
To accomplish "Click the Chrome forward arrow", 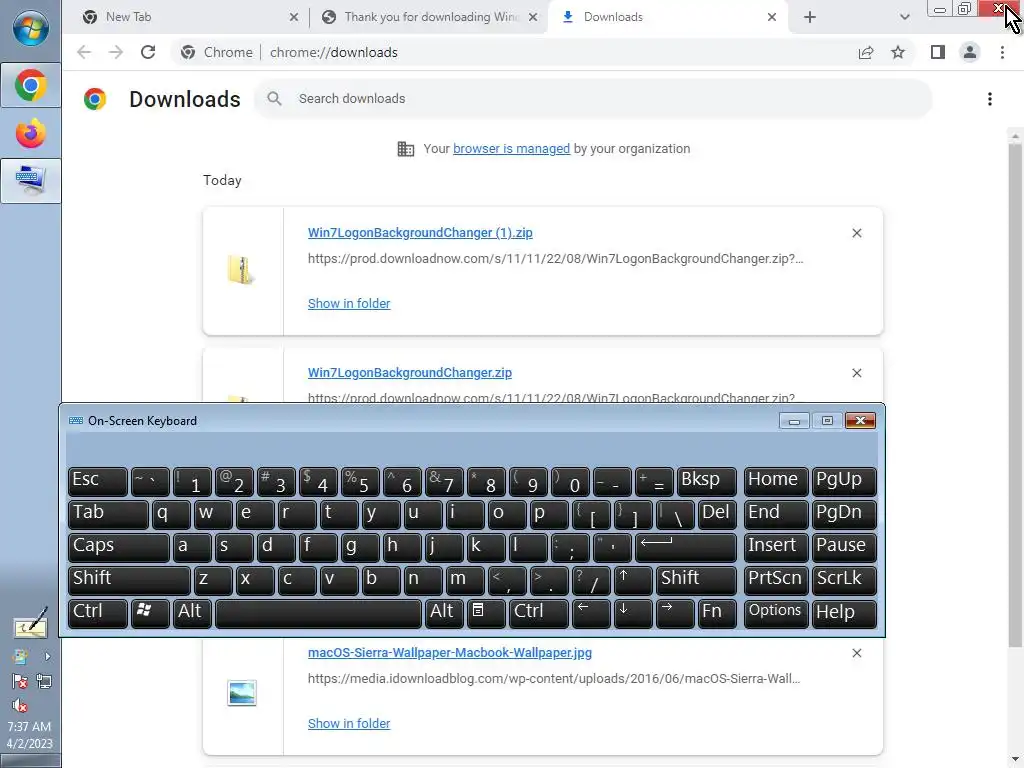I will [x=116, y=52].
